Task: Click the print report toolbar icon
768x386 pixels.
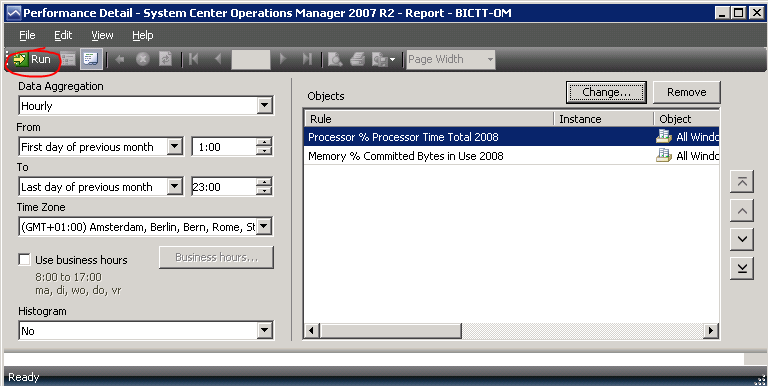Action: point(358,60)
